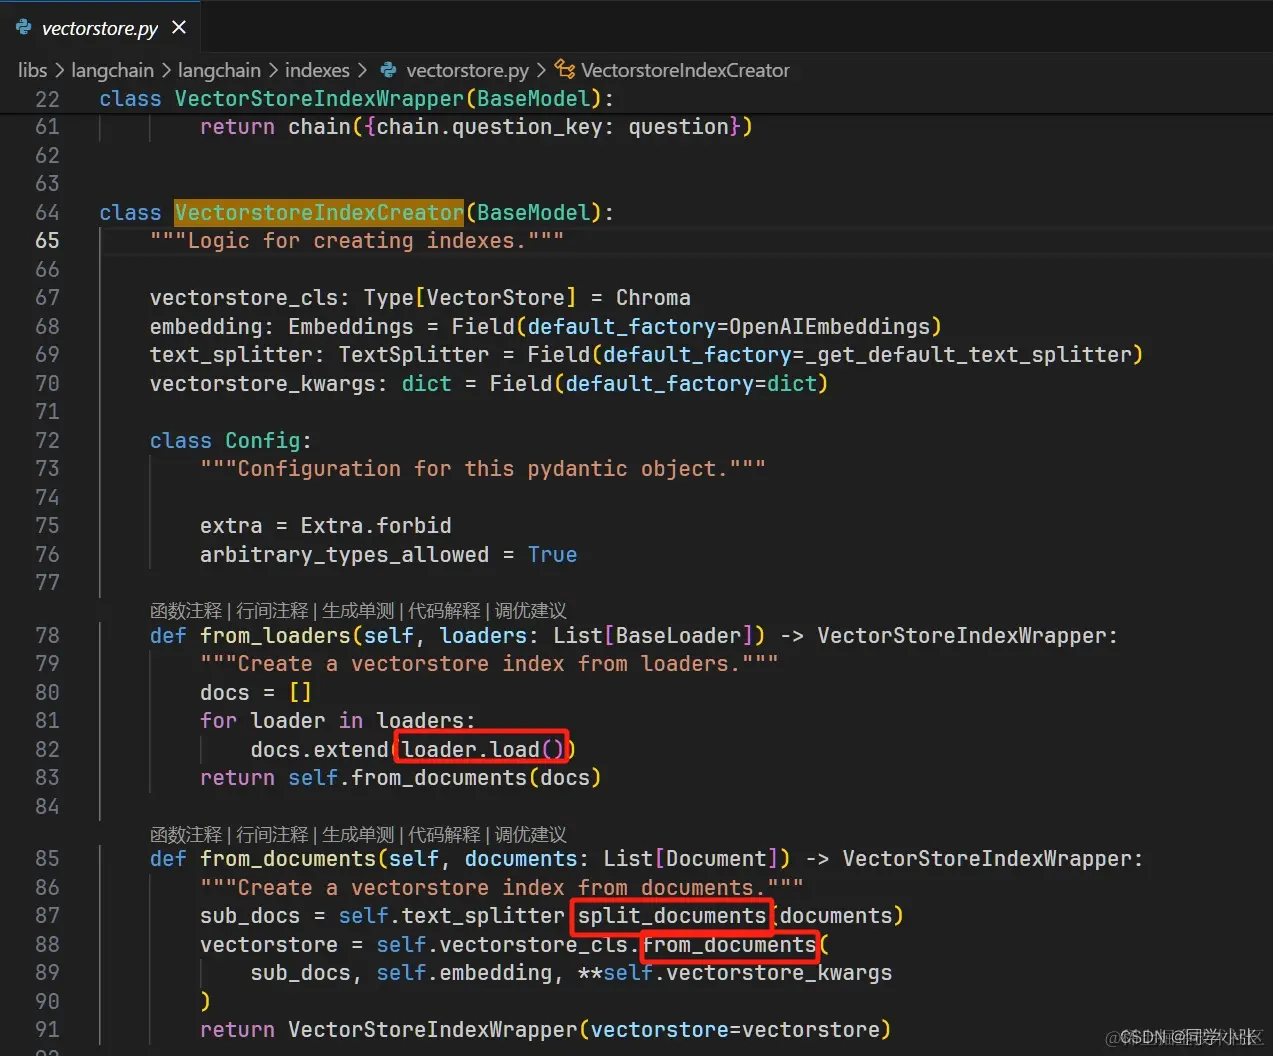This screenshot has height=1056, width=1273.
Task: Click BaseLoader in the from_loaders signature
Action: [x=678, y=636]
